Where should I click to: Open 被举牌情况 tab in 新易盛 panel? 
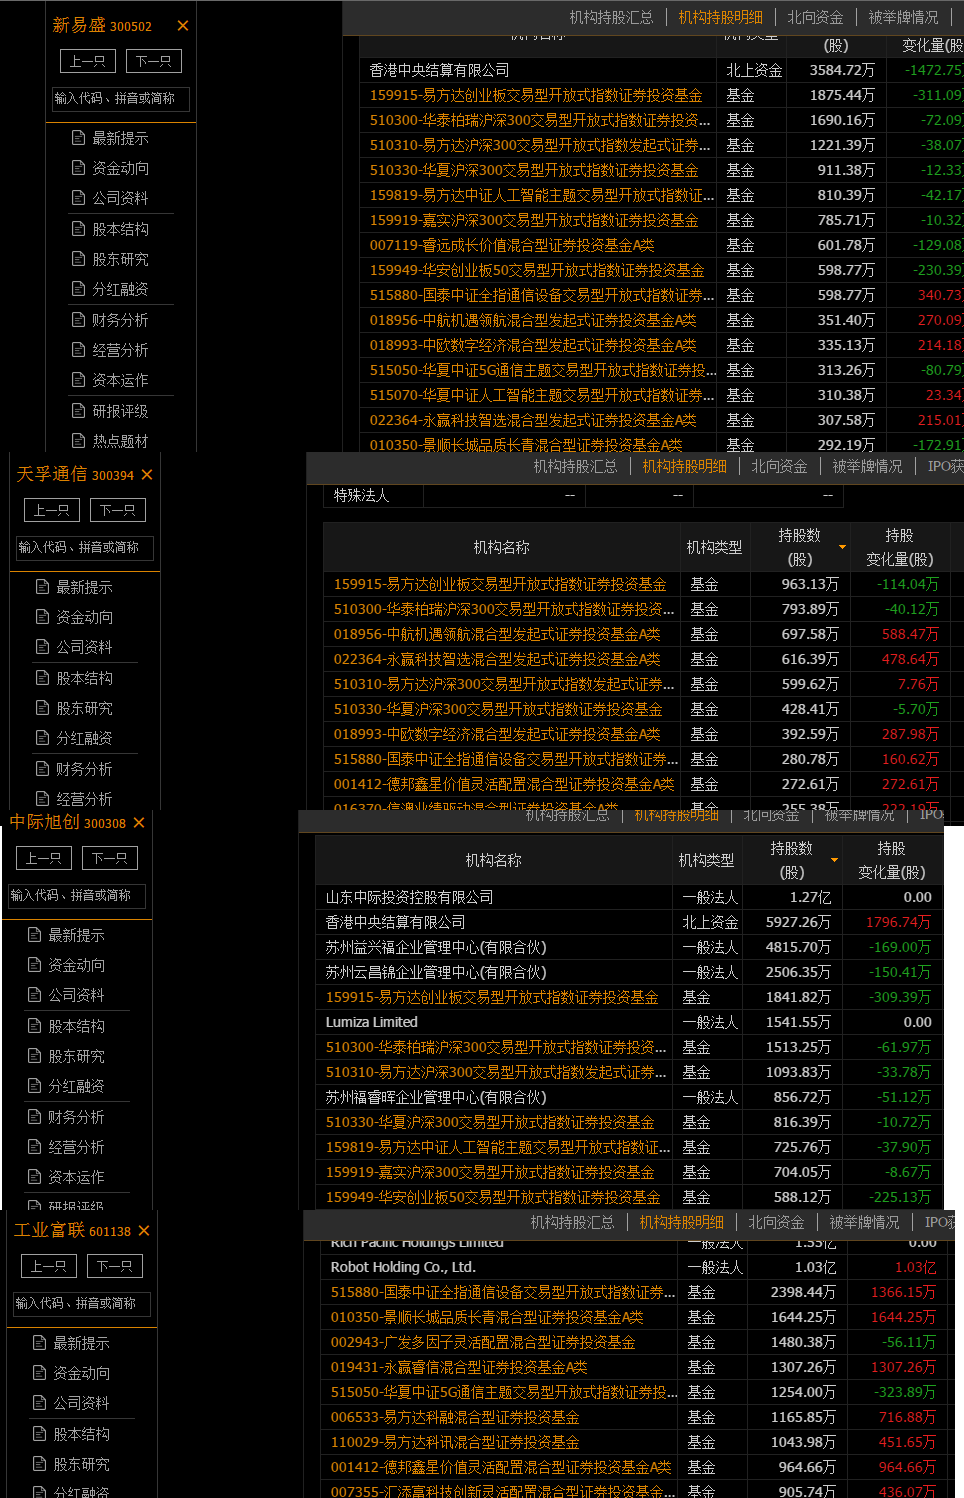click(904, 17)
